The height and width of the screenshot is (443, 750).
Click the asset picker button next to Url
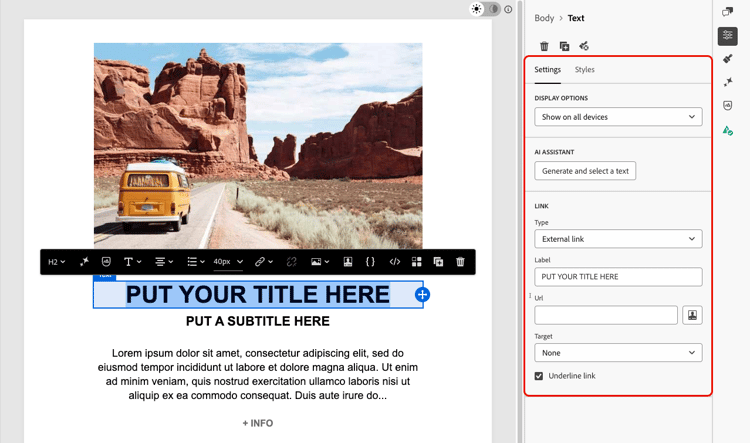(x=692, y=315)
